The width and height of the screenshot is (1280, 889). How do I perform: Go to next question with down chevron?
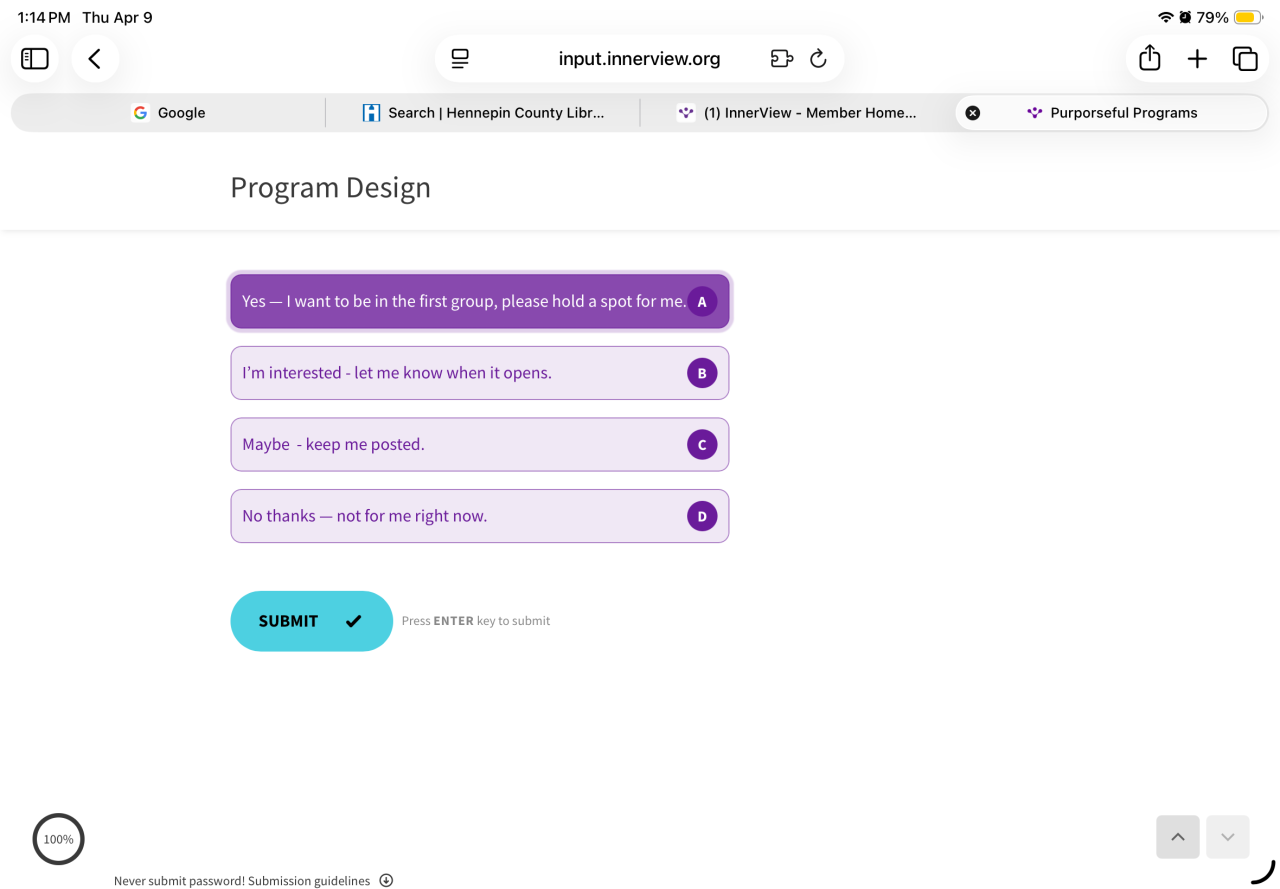coord(1228,837)
